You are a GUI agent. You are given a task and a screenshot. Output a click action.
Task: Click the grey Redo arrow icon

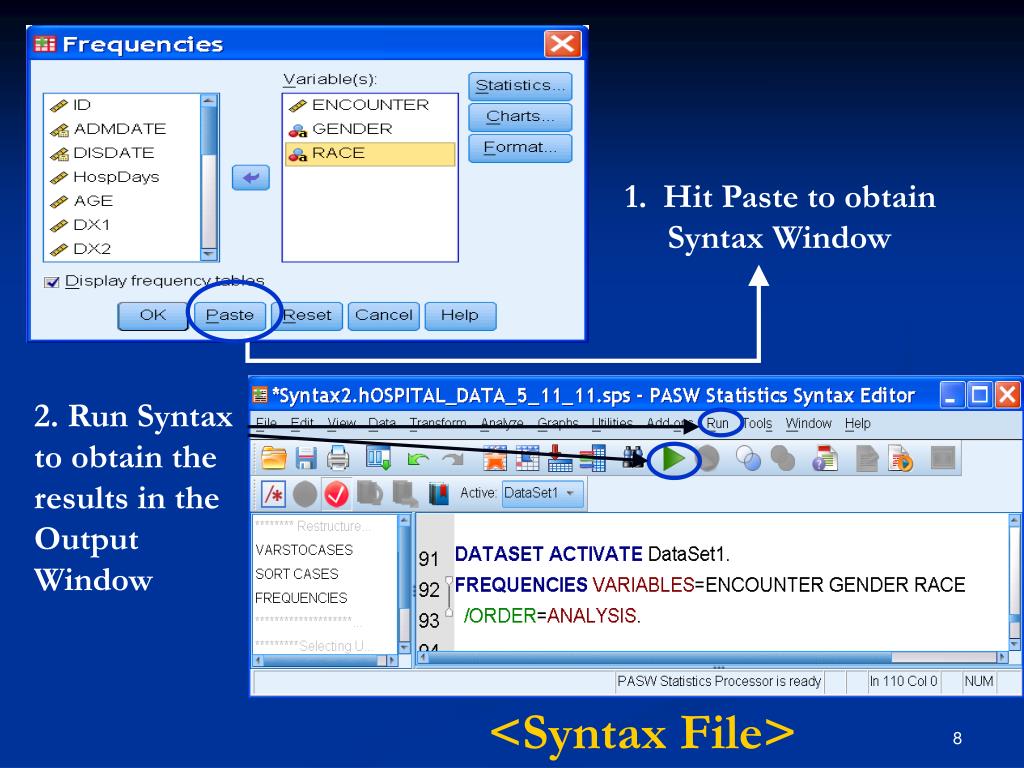tap(453, 459)
